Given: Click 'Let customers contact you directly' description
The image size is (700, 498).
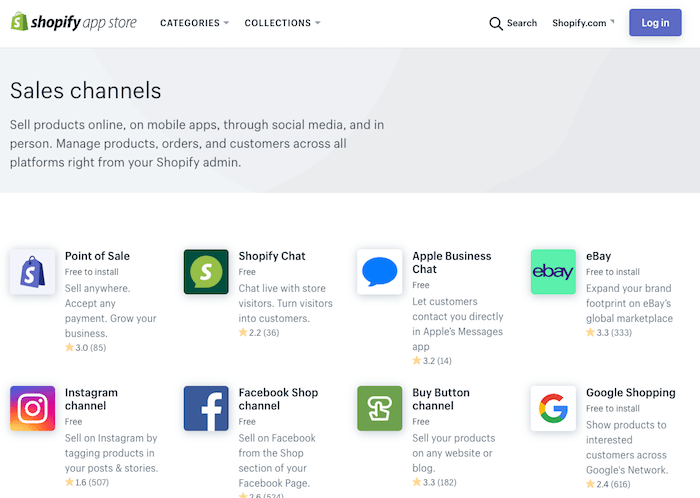Looking at the screenshot, I should (458, 324).
